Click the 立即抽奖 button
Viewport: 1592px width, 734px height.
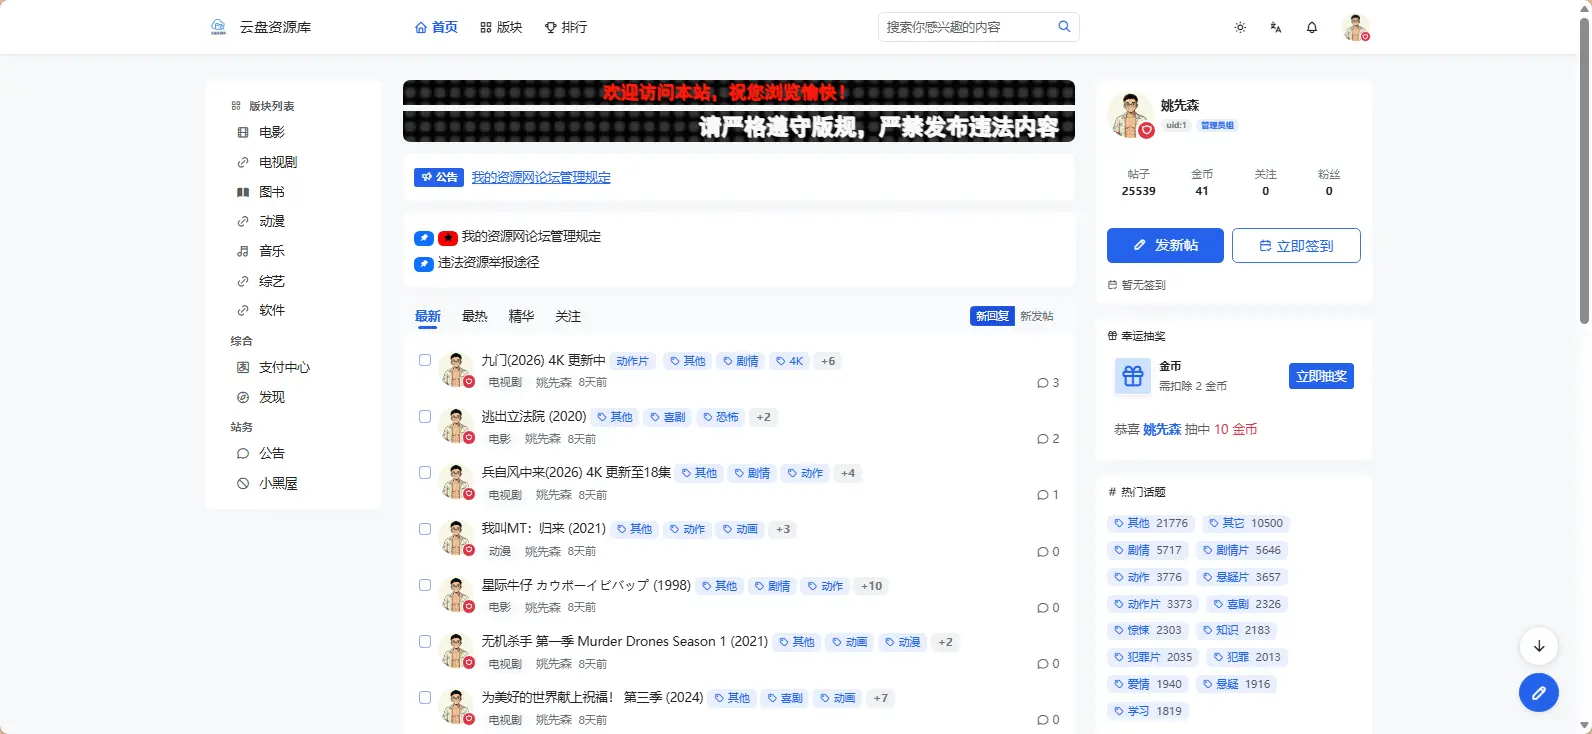coord(1321,376)
